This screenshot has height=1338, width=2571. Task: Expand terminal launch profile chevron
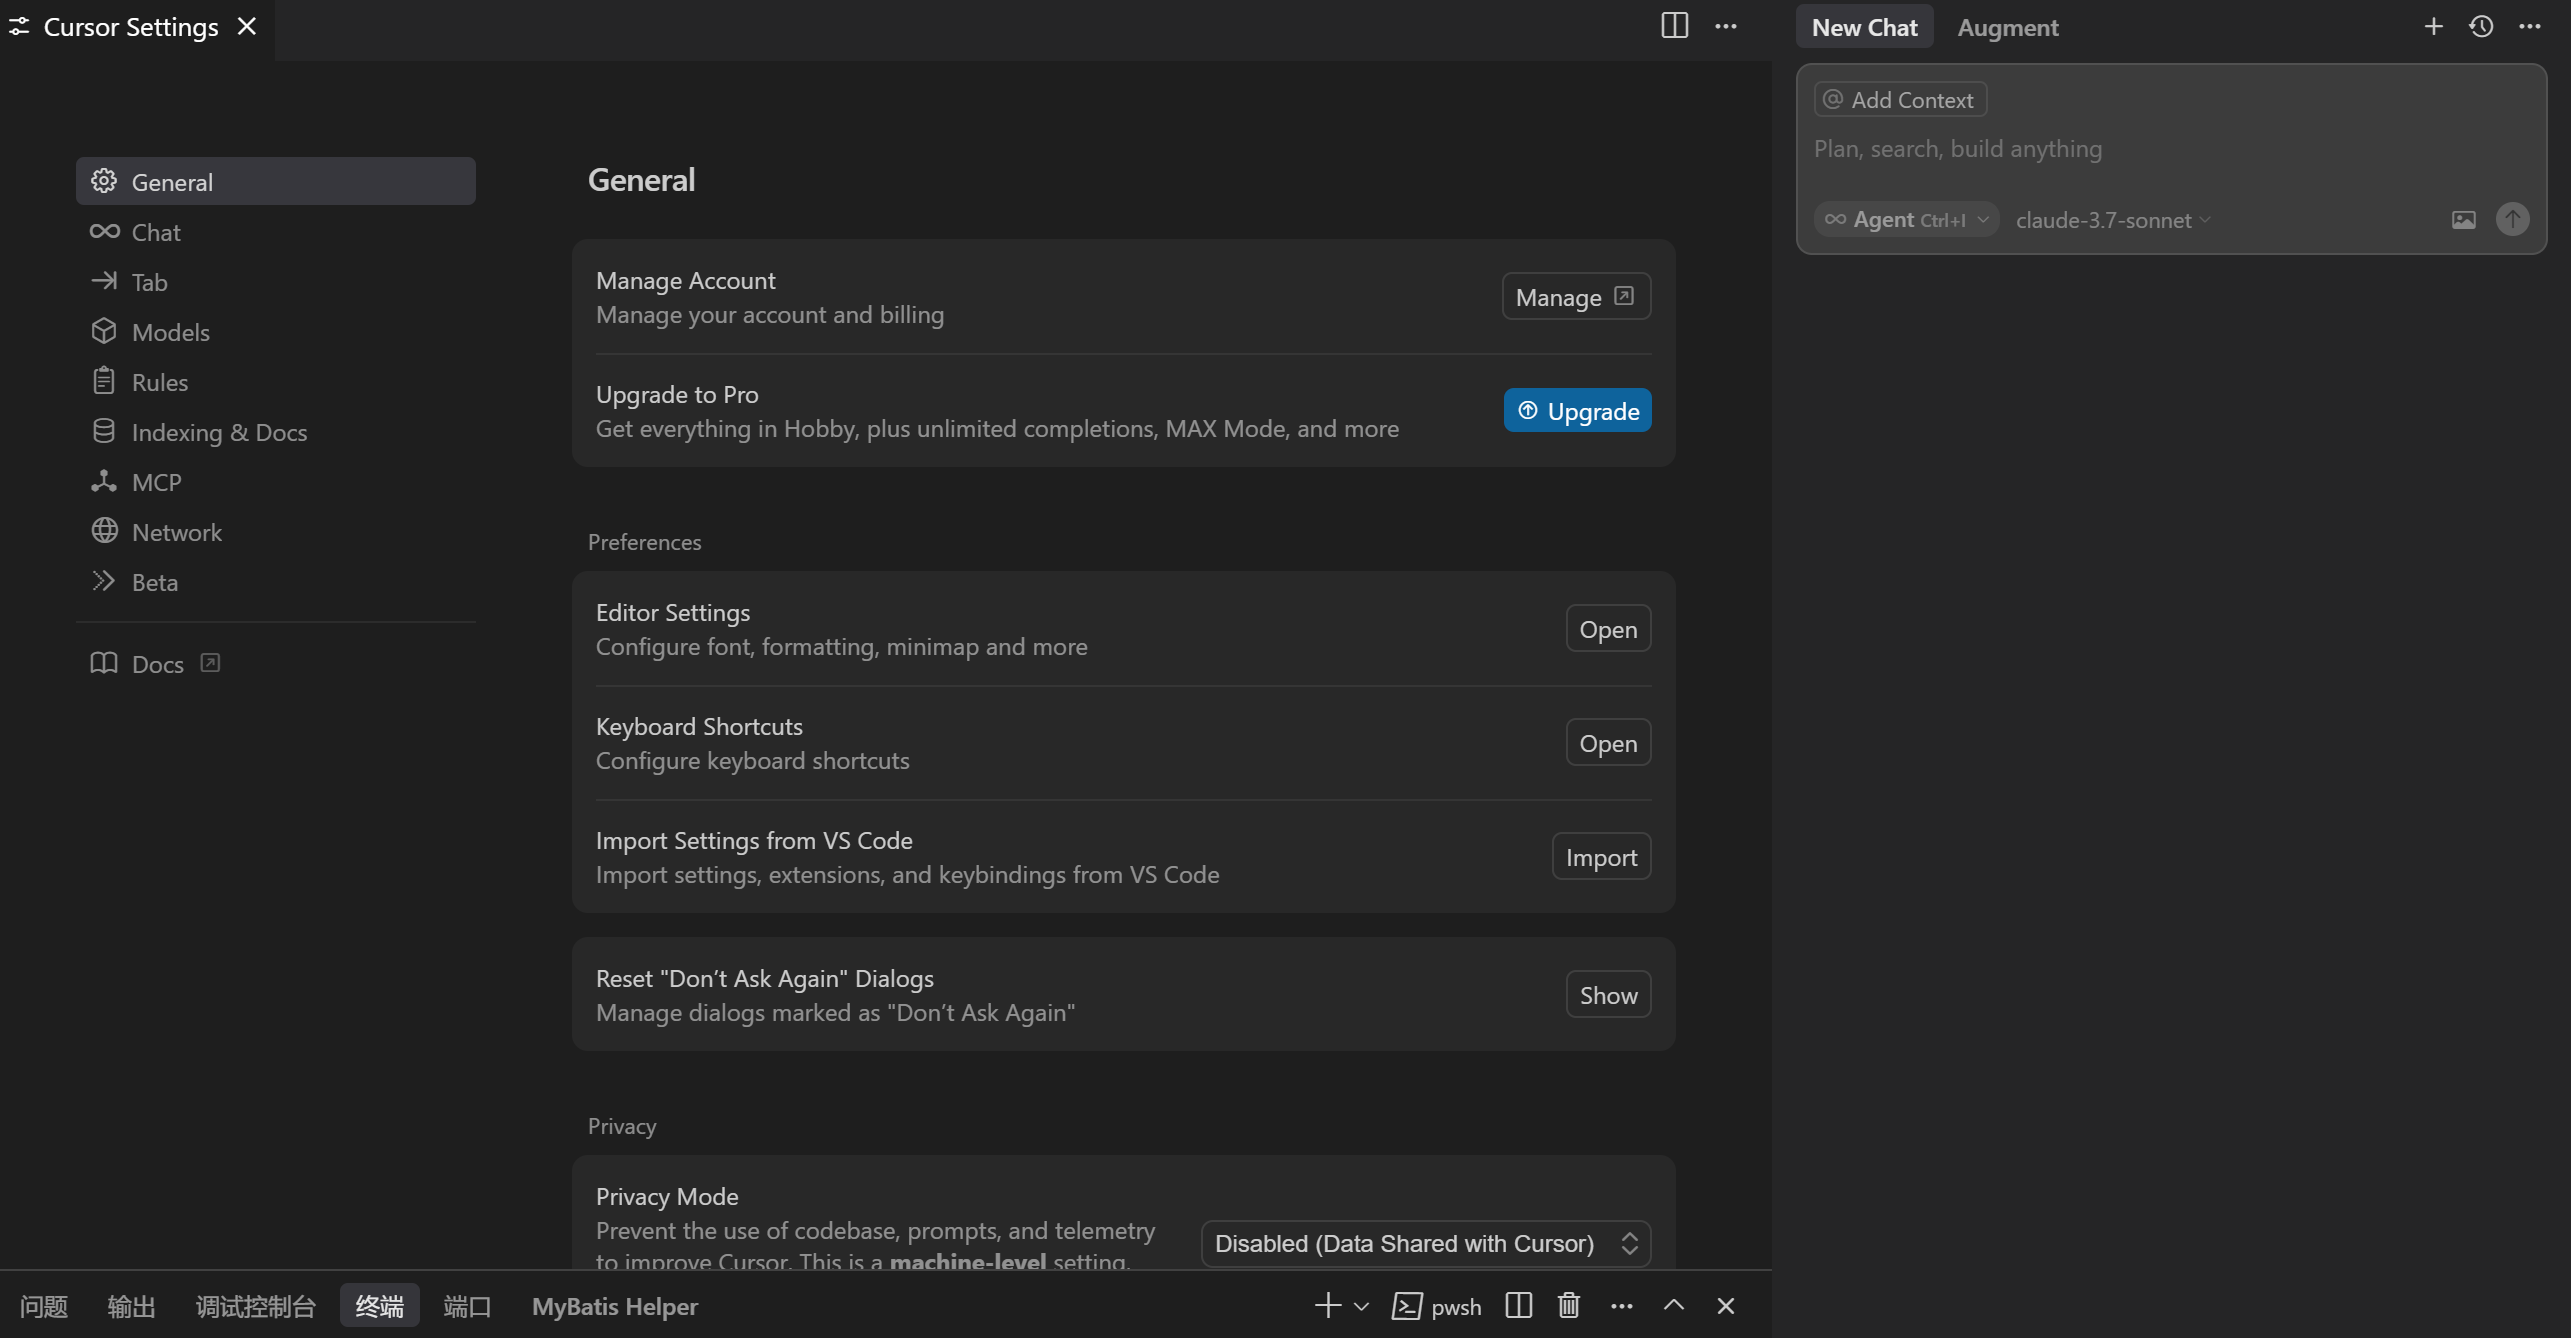click(1361, 1306)
